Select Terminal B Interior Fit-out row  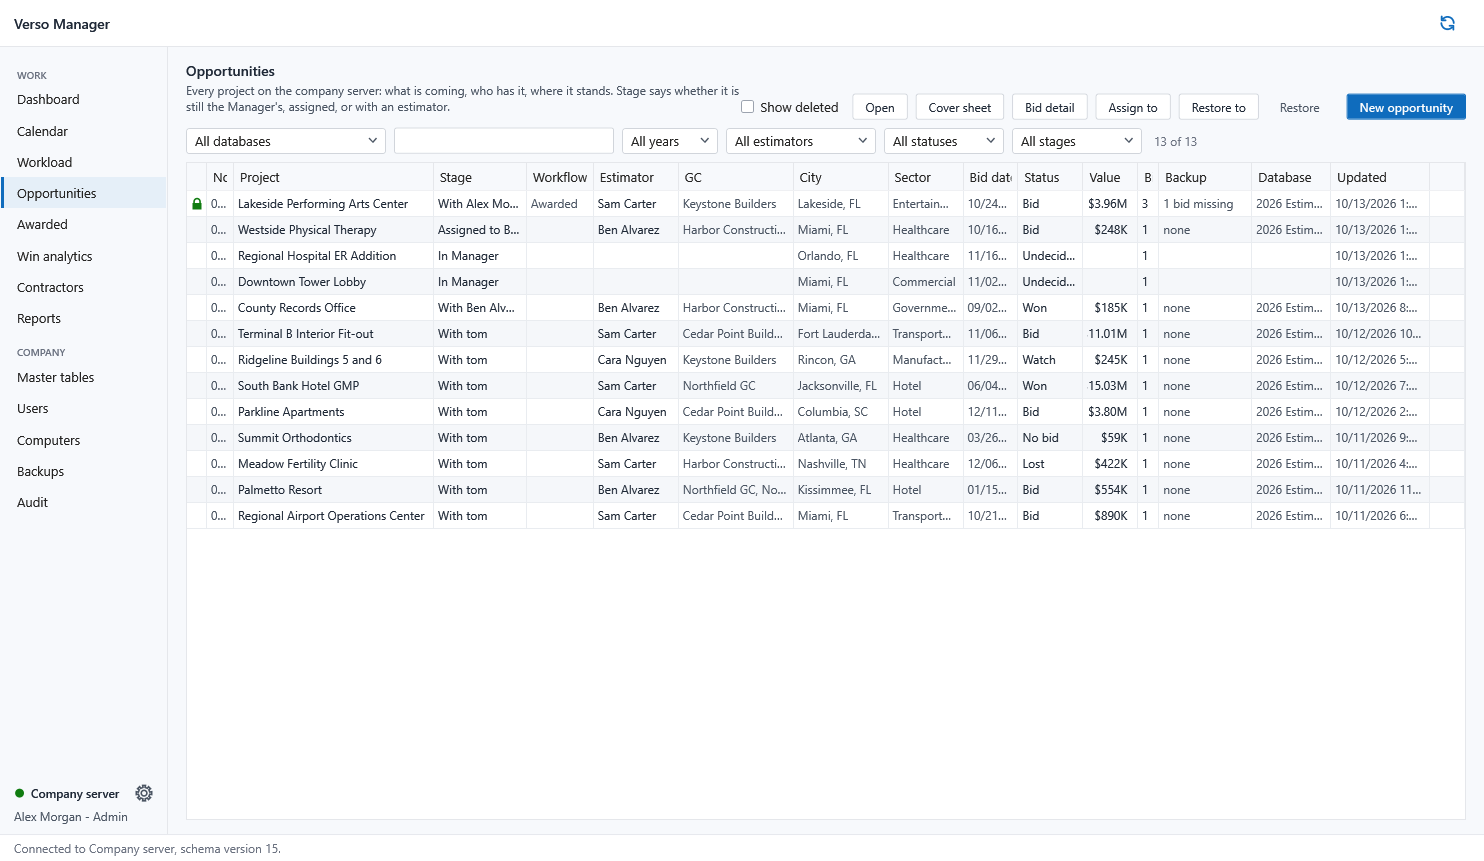coord(826,334)
